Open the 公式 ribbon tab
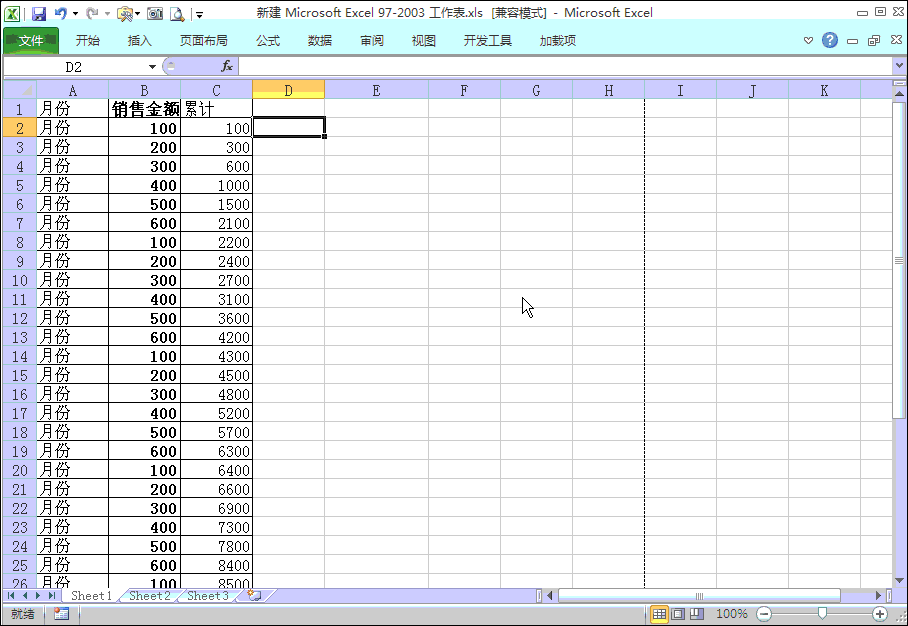Image resolution: width=908 pixels, height=626 pixels. pyautogui.click(x=268, y=41)
